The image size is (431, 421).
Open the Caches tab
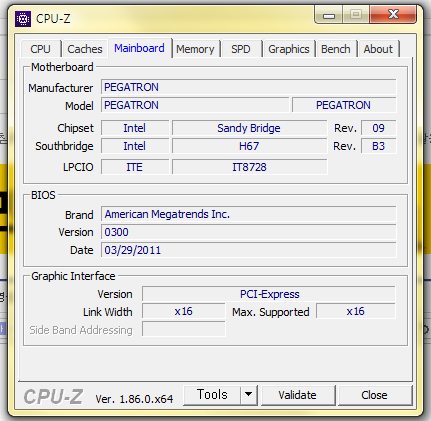point(85,49)
